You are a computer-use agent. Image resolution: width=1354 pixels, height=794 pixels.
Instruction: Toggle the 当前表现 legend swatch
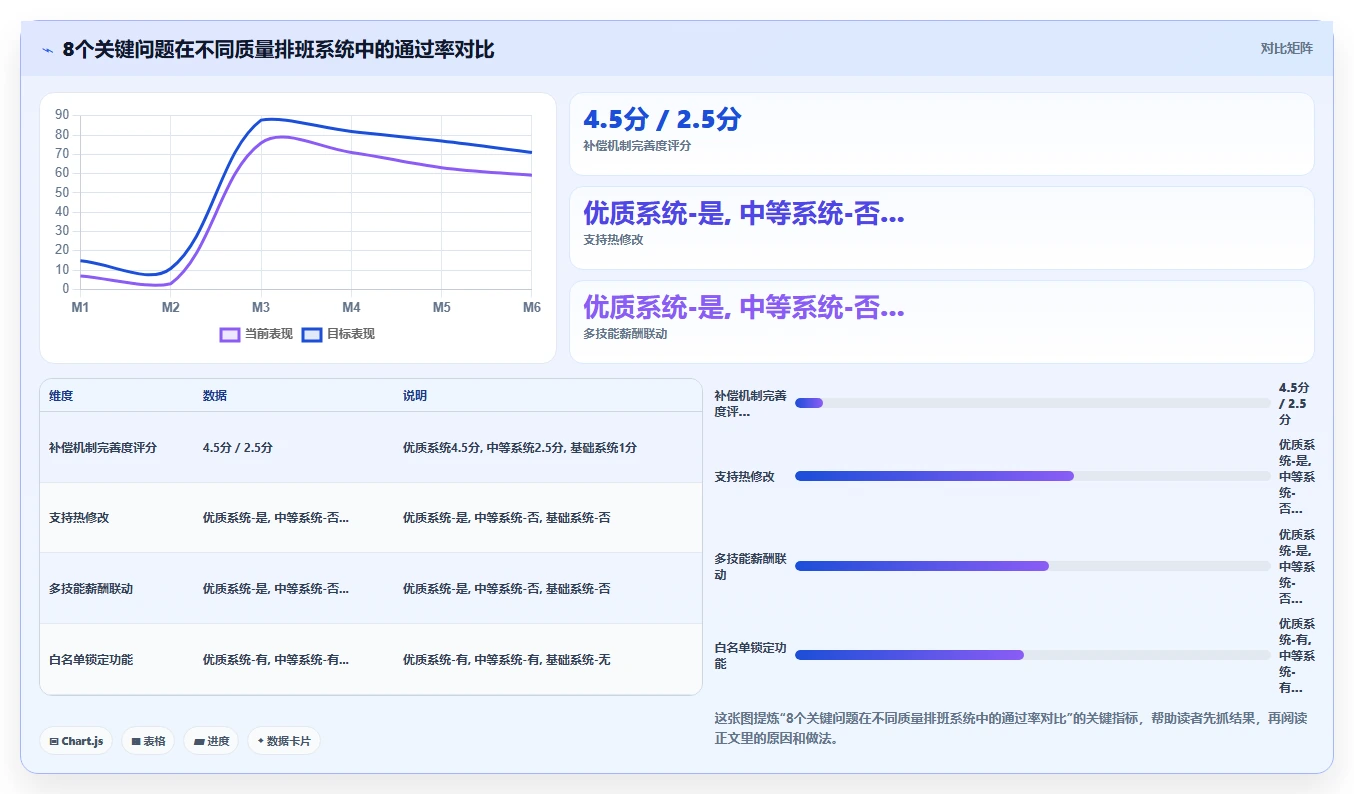coord(230,334)
